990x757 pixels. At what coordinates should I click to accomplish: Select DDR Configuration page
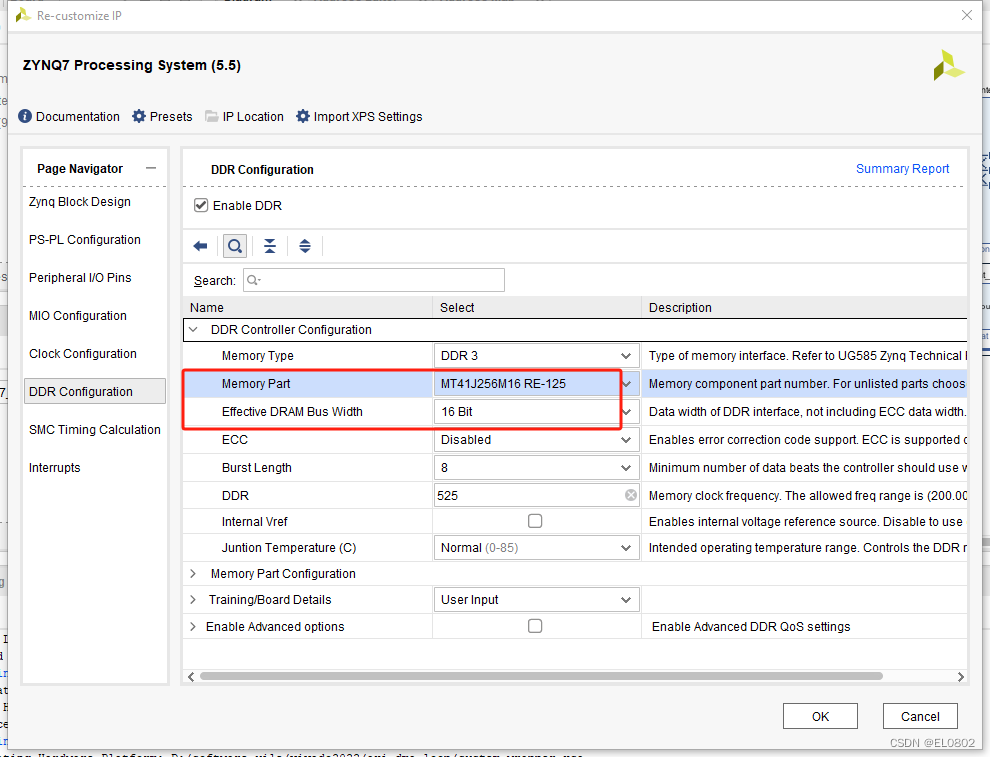(x=95, y=391)
